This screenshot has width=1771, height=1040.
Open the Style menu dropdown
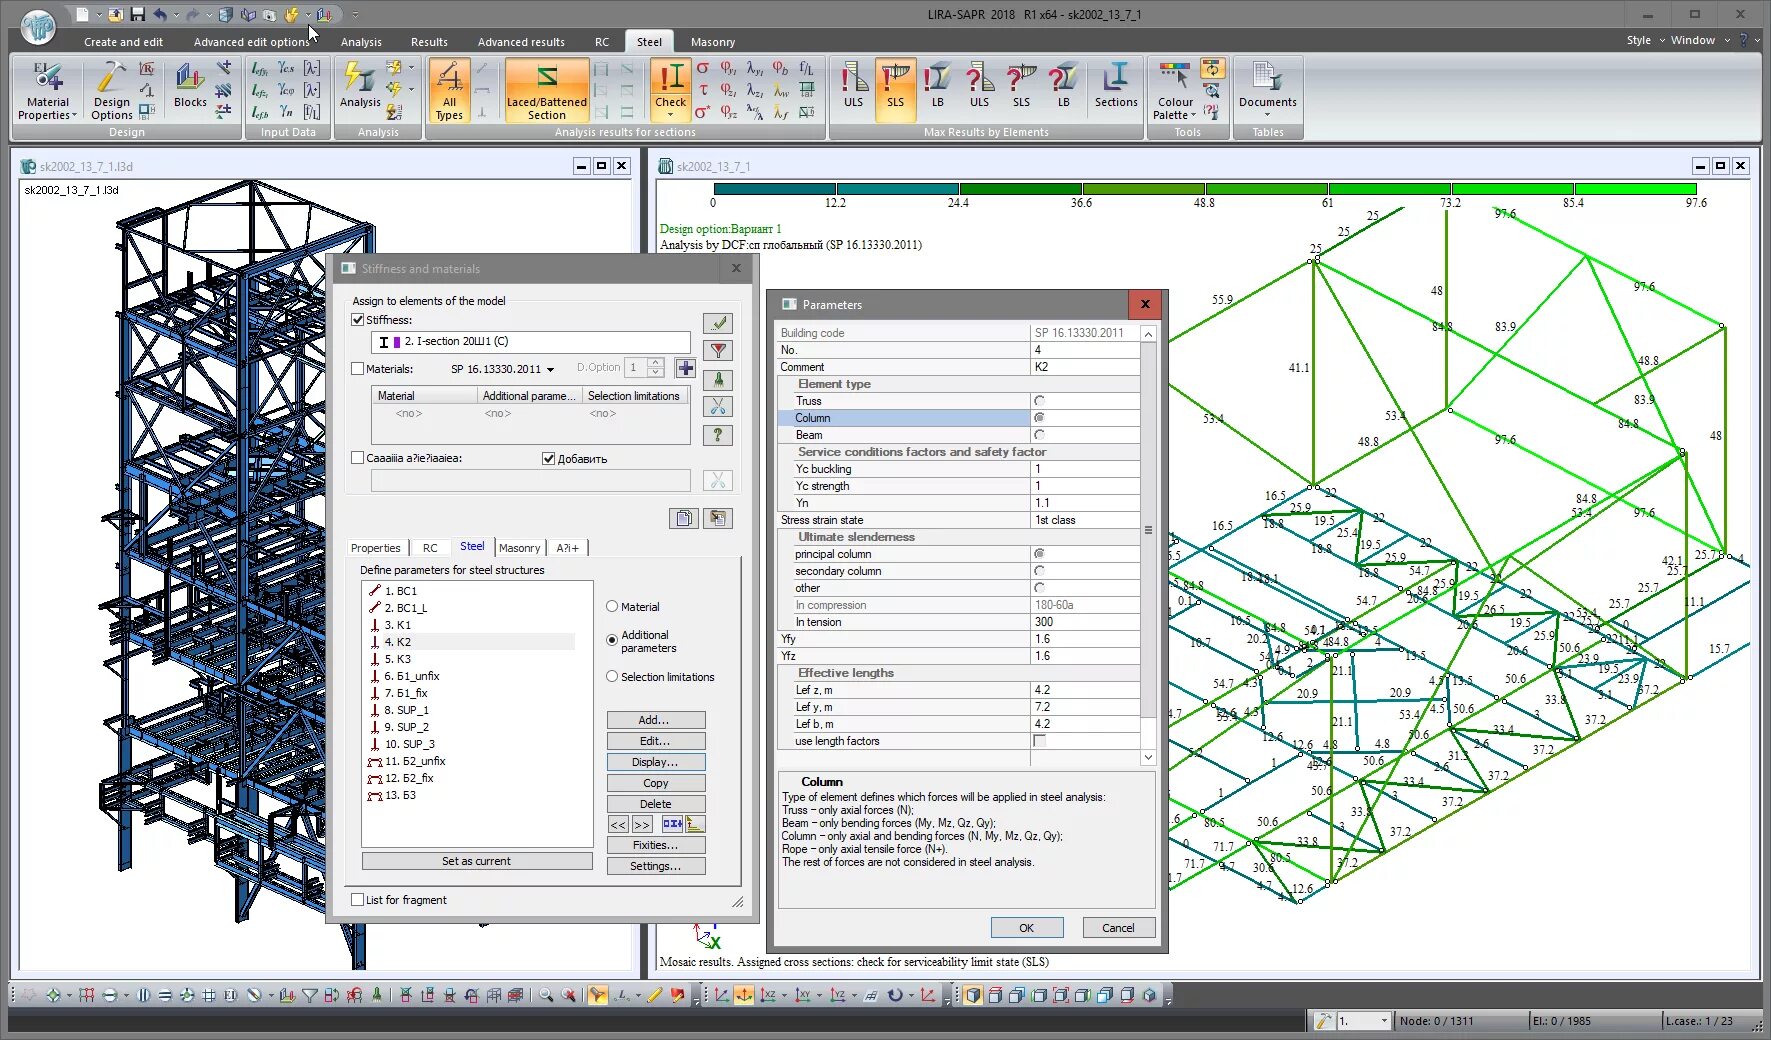pyautogui.click(x=1645, y=40)
